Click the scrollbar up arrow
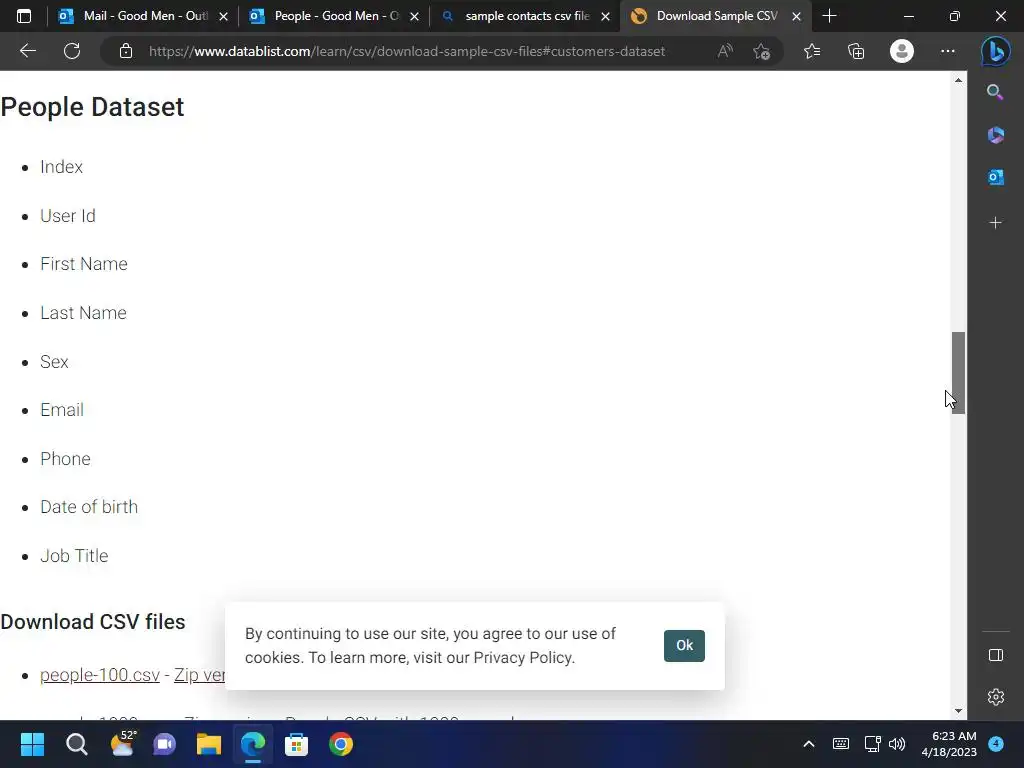This screenshot has height=768, width=1024. 958,80
